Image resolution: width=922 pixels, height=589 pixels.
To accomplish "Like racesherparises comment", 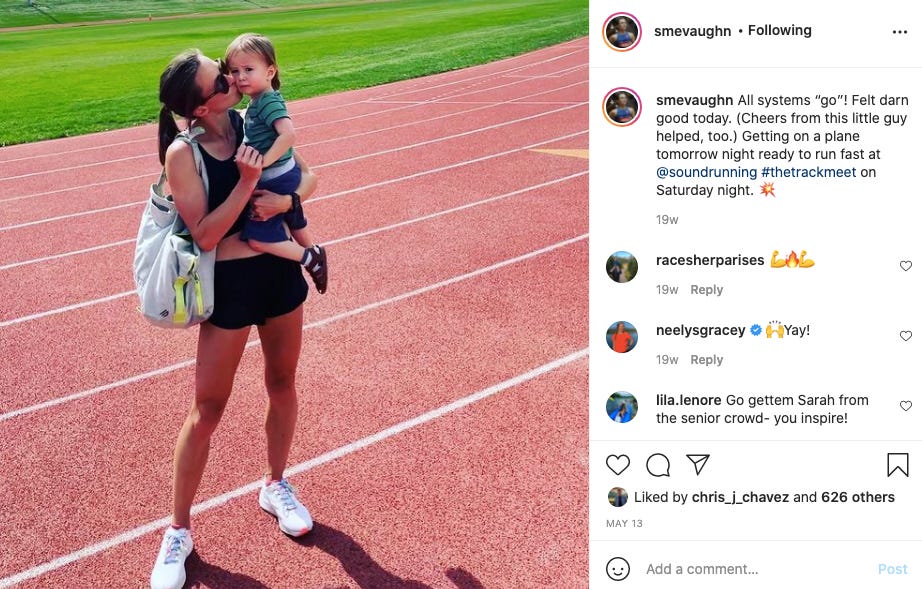I will pos(906,266).
